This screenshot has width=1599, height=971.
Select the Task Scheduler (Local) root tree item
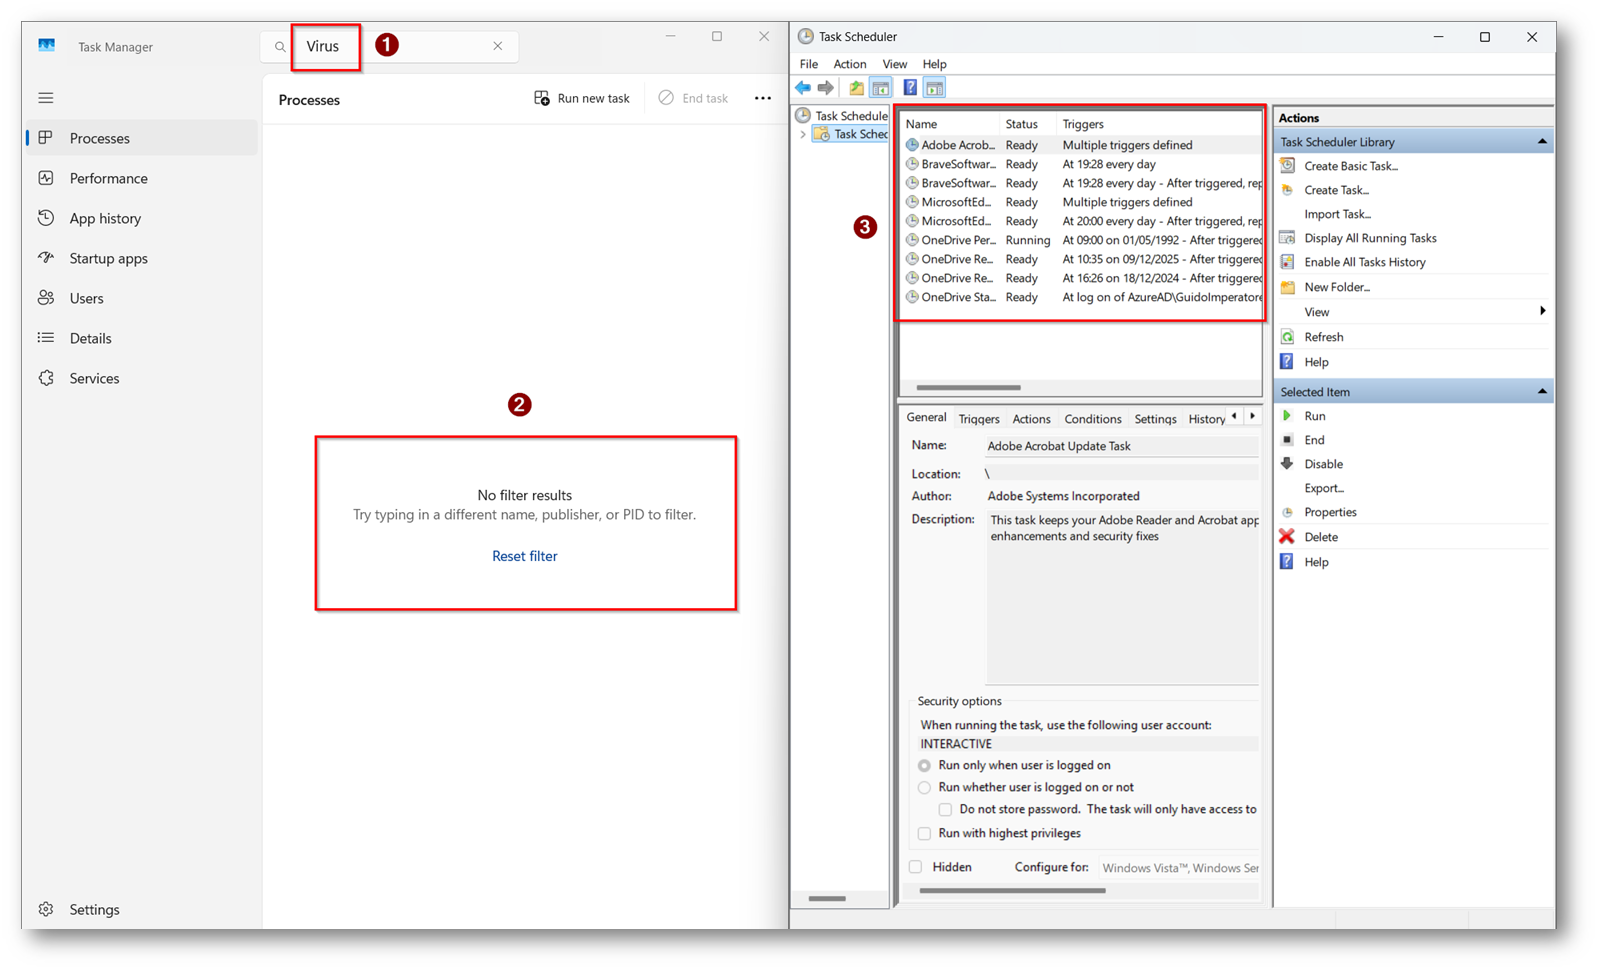coord(843,116)
